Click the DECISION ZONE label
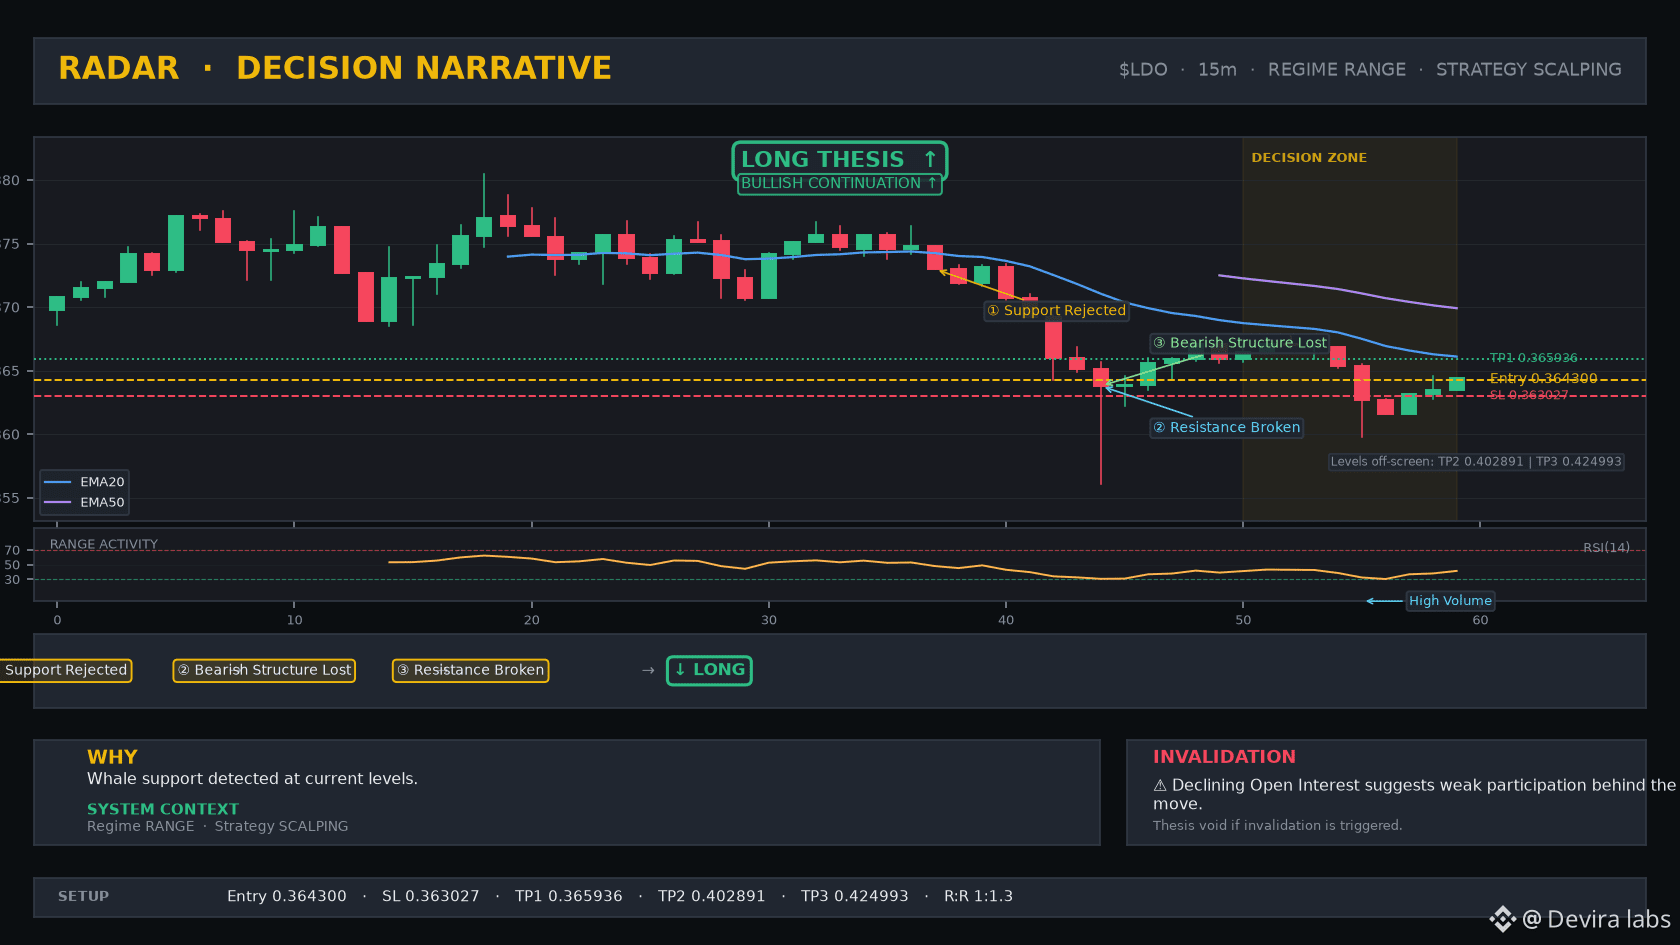This screenshot has width=1680, height=945. point(1308,158)
